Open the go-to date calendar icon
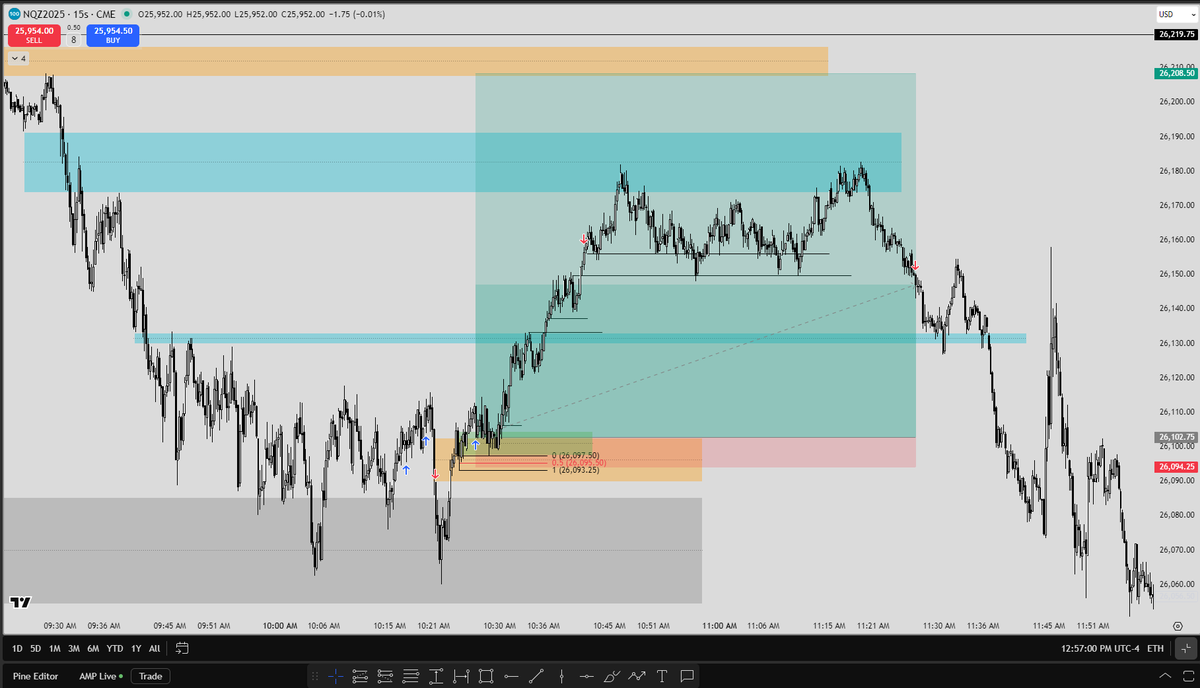1200x688 pixels. pos(182,648)
